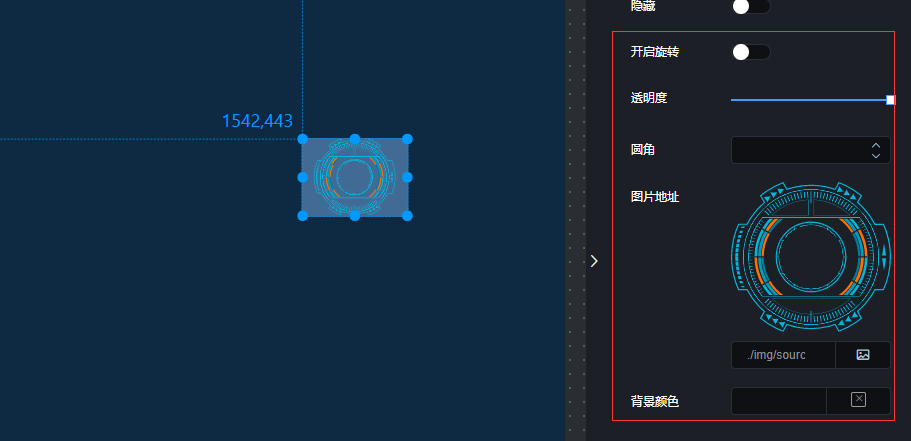Screen dimensions: 911x441
Task: Click the 图片地址 label
Action: coord(655,197)
